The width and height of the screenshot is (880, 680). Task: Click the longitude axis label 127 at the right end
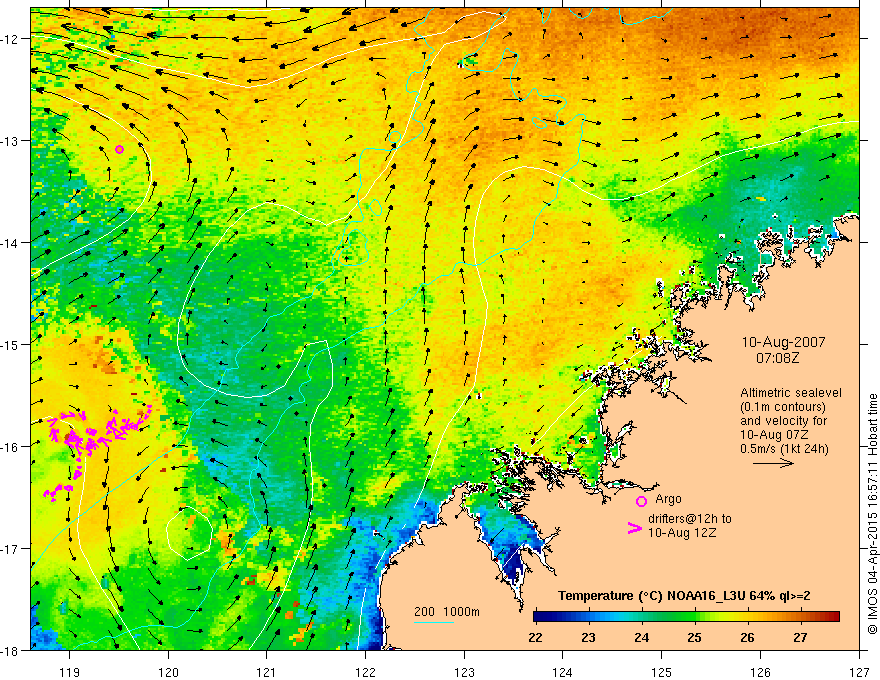click(x=859, y=672)
